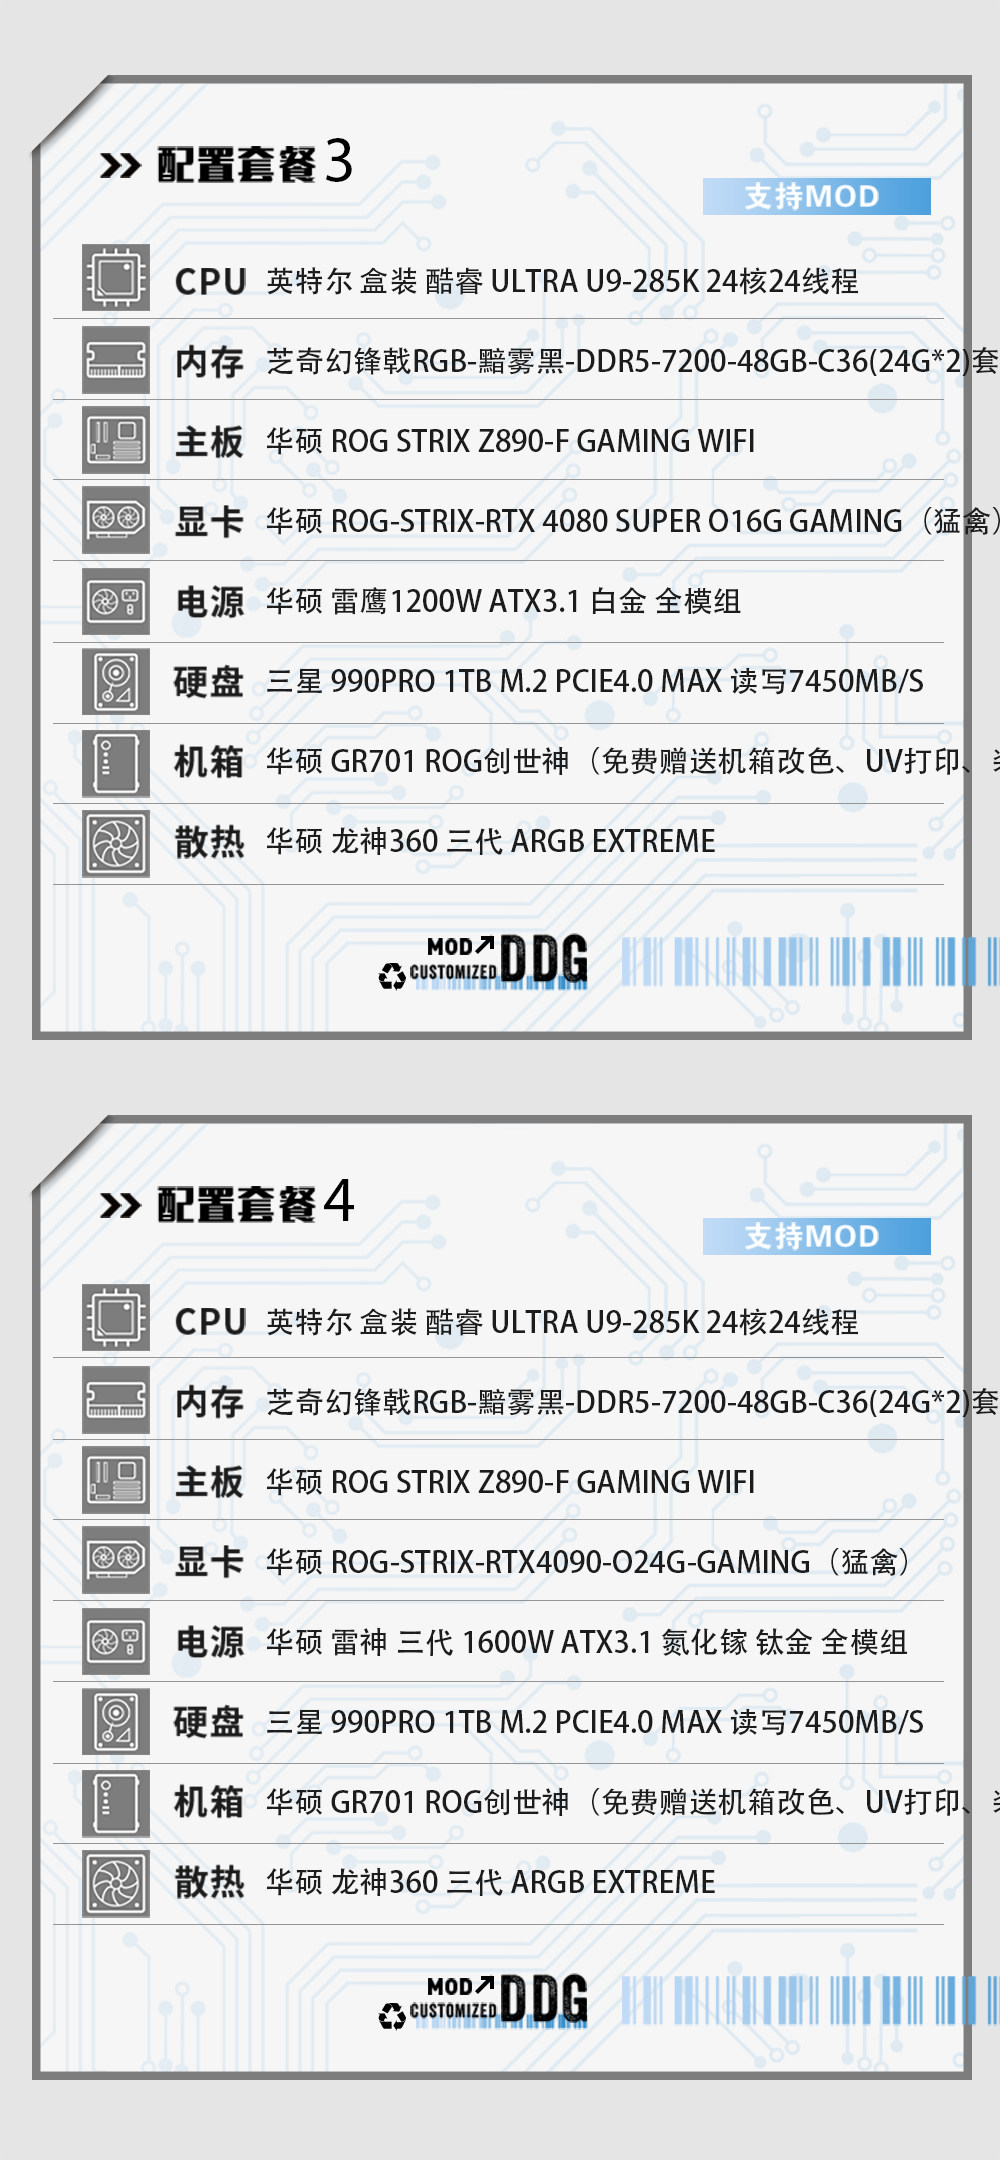Screen dimensions: 1000x2160
Task: Click the 三星 990PRO 1TB text in package 4
Action: tap(595, 1722)
